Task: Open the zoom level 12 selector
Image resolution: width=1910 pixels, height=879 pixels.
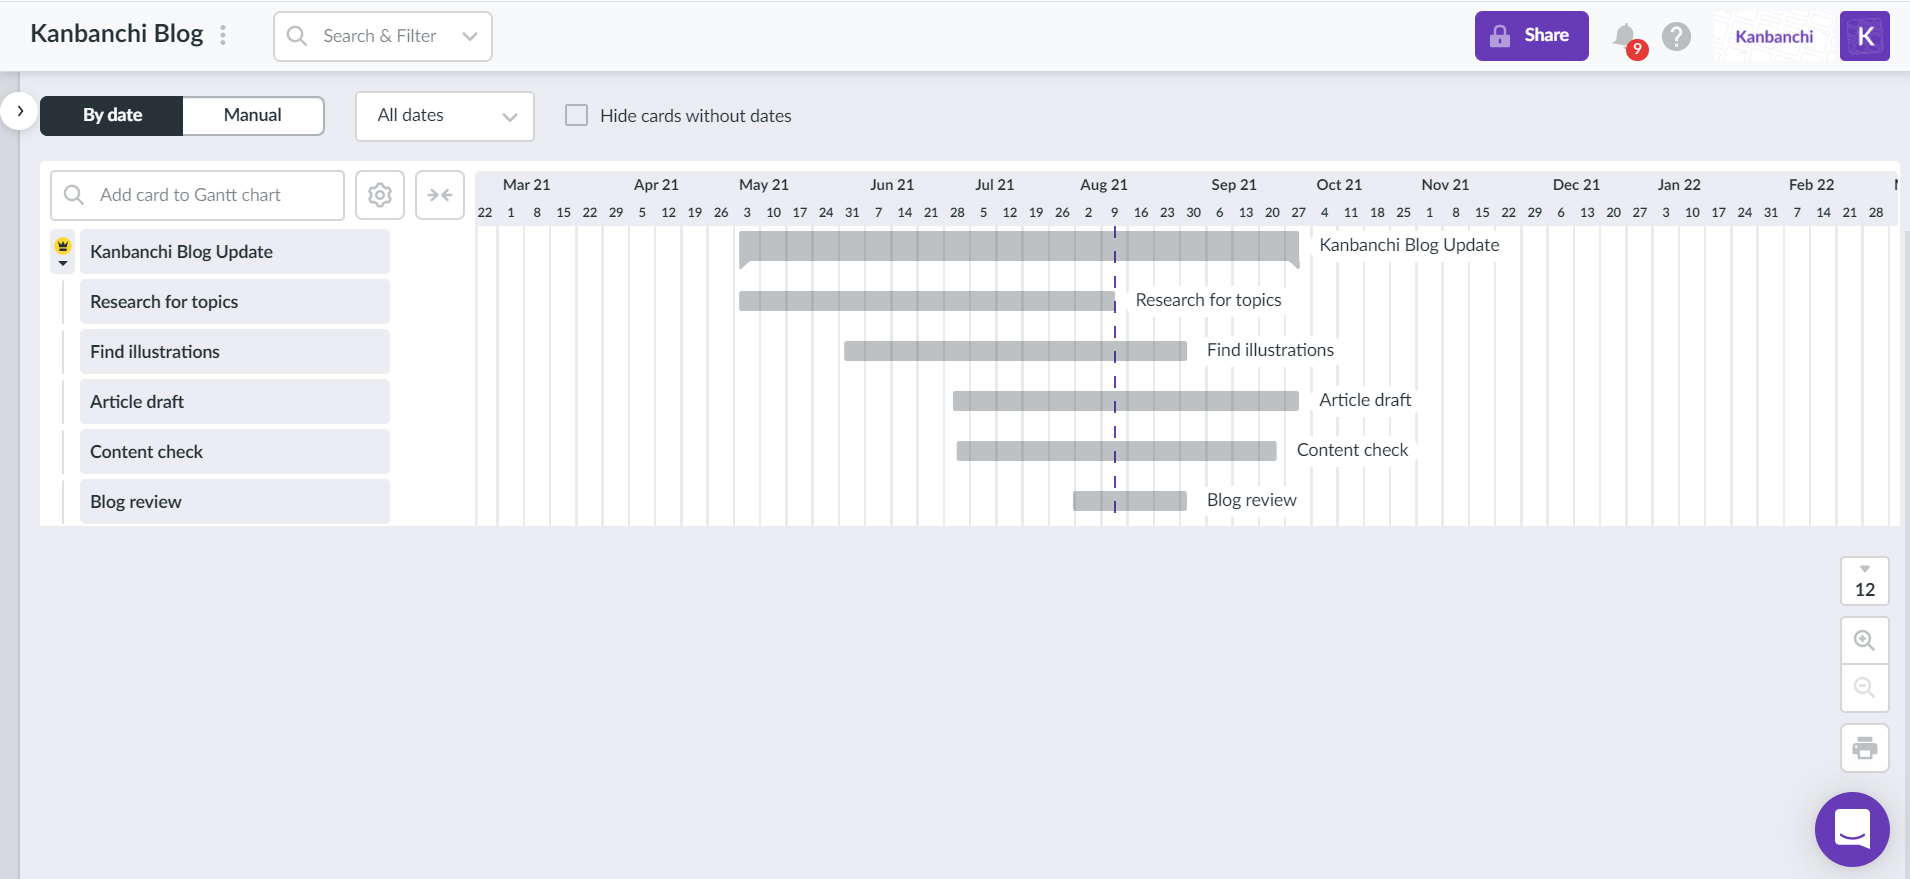Action: 1865,581
